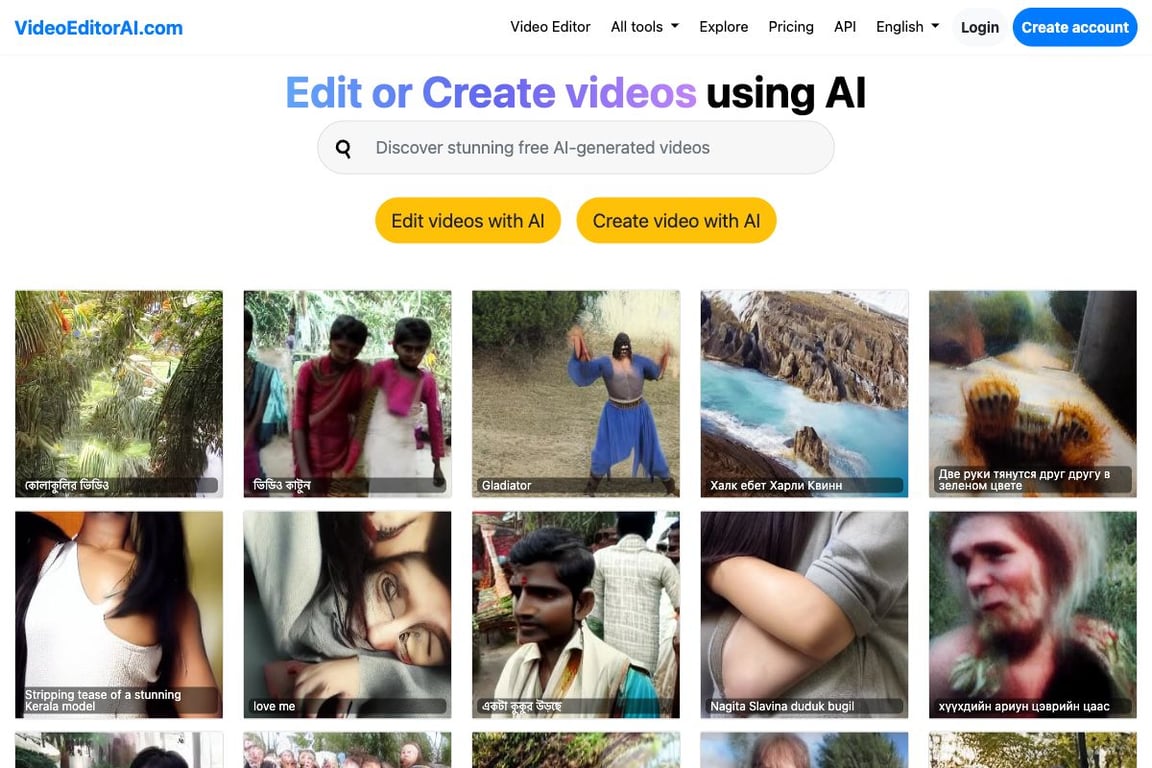The height and width of the screenshot is (768, 1152).
Task: Open the Gladiator video thumbnail
Action: point(575,394)
